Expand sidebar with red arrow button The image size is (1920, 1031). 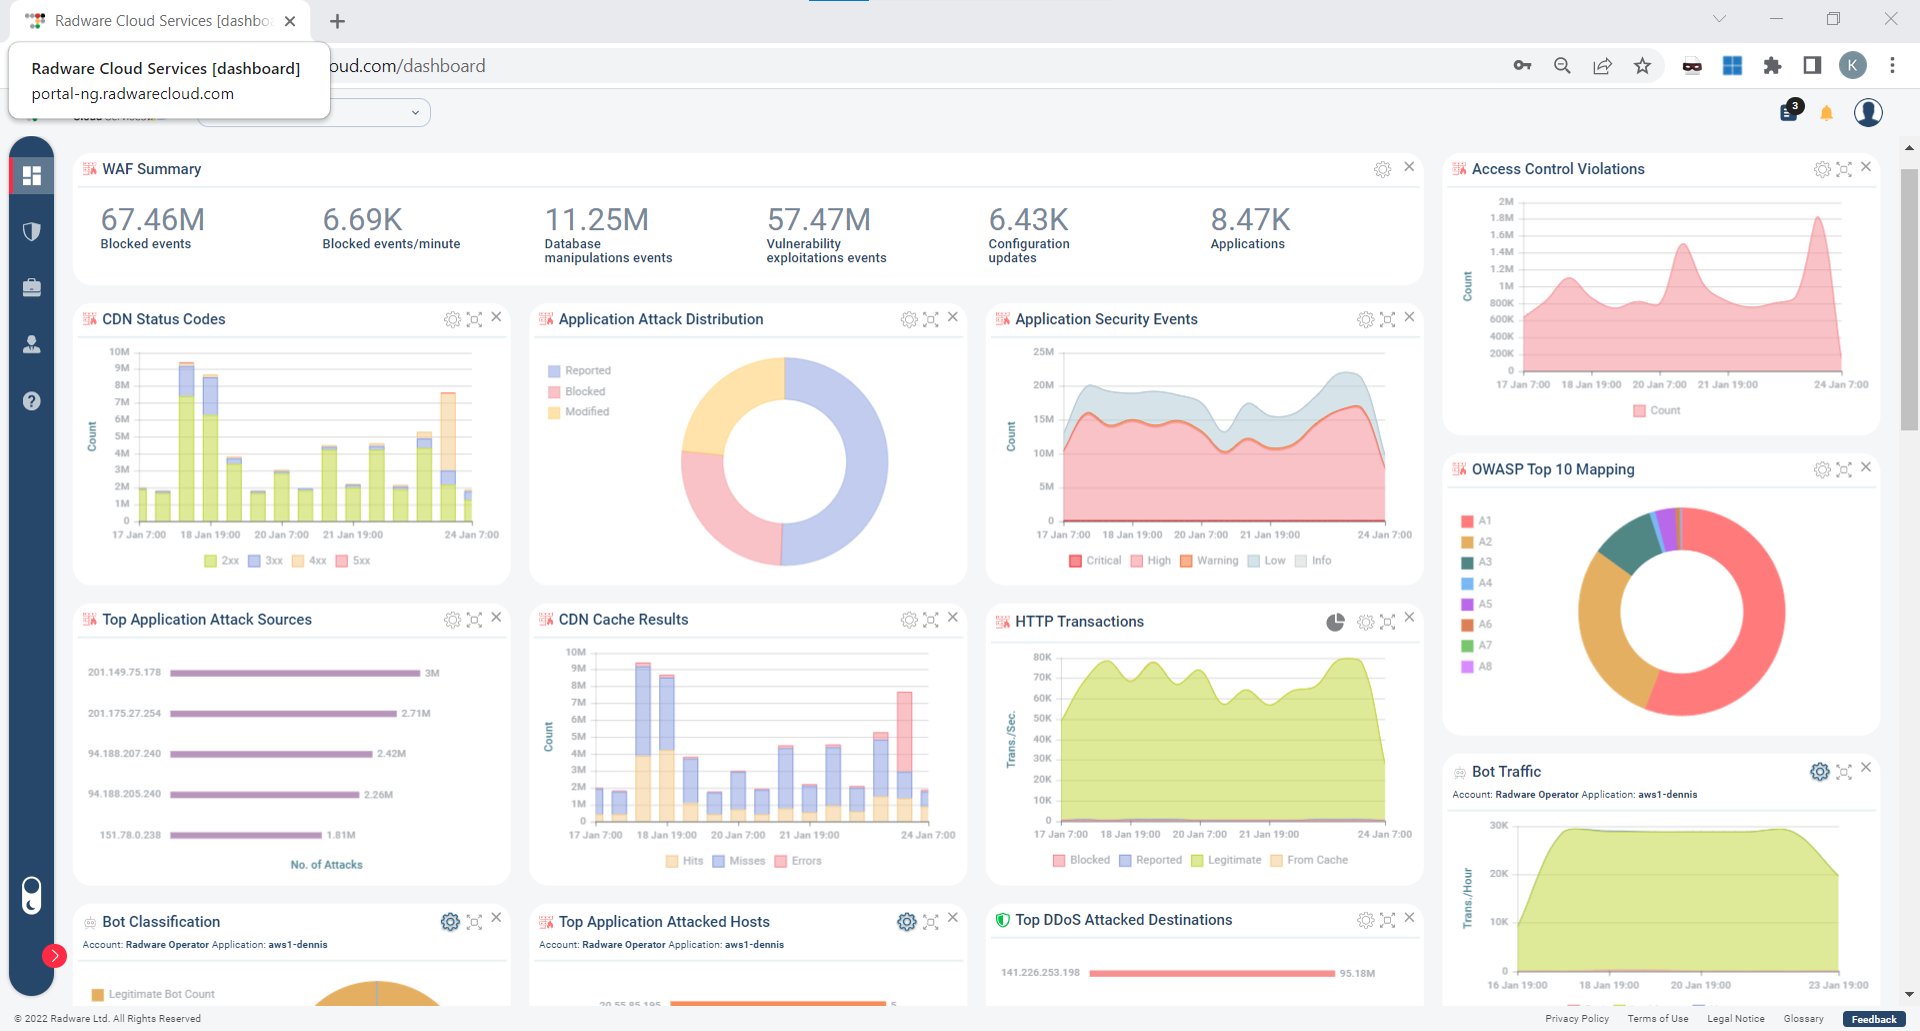(54, 956)
